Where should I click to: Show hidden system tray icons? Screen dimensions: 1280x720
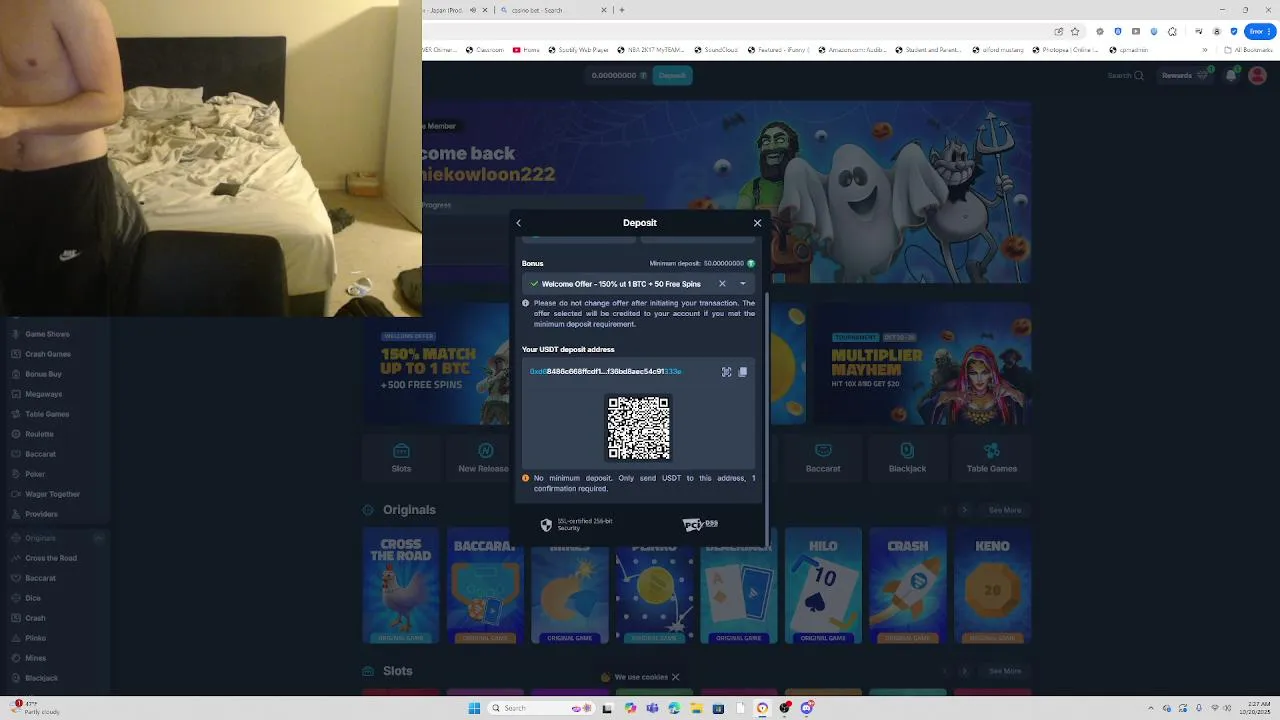[1150, 708]
